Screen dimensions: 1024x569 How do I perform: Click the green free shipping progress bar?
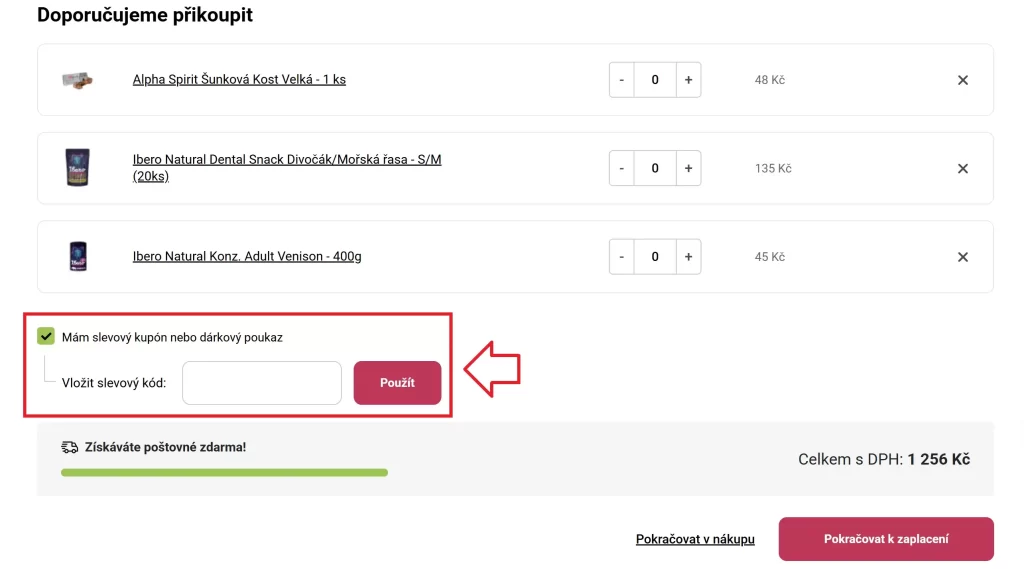coord(224,472)
